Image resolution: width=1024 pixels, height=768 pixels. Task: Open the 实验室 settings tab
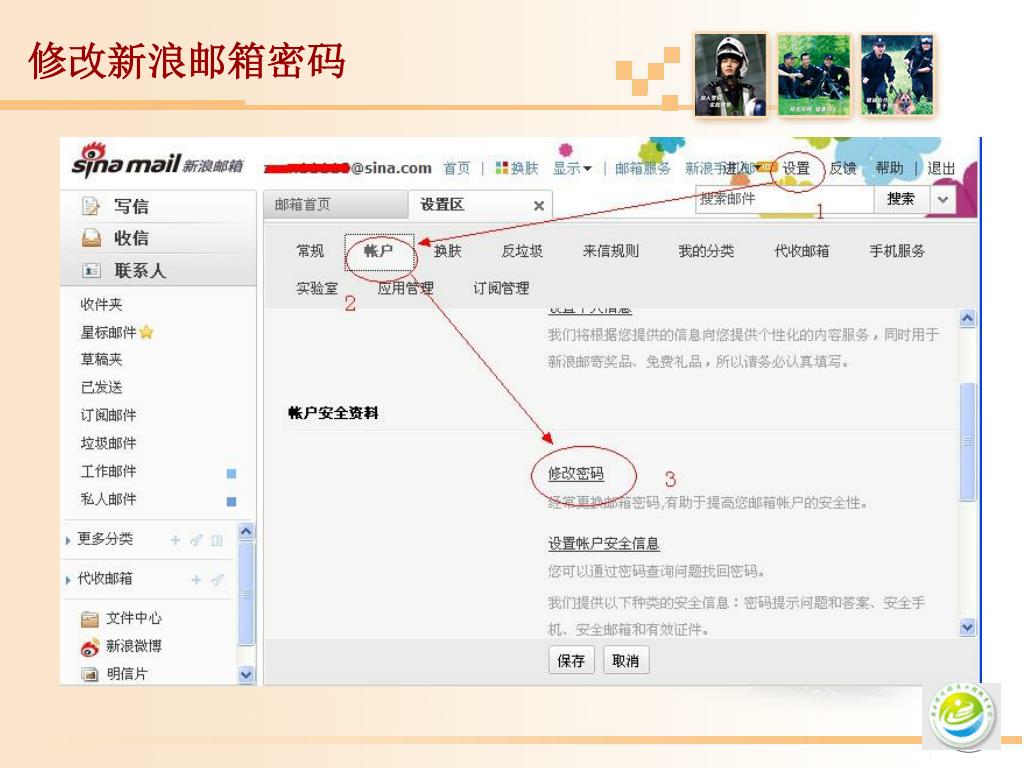pos(317,288)
